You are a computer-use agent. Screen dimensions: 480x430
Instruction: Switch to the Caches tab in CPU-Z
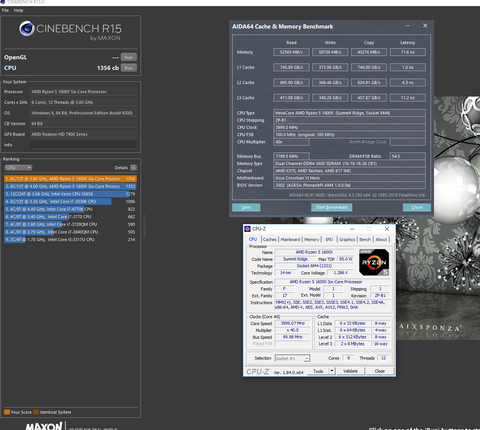tap(270, 239)
